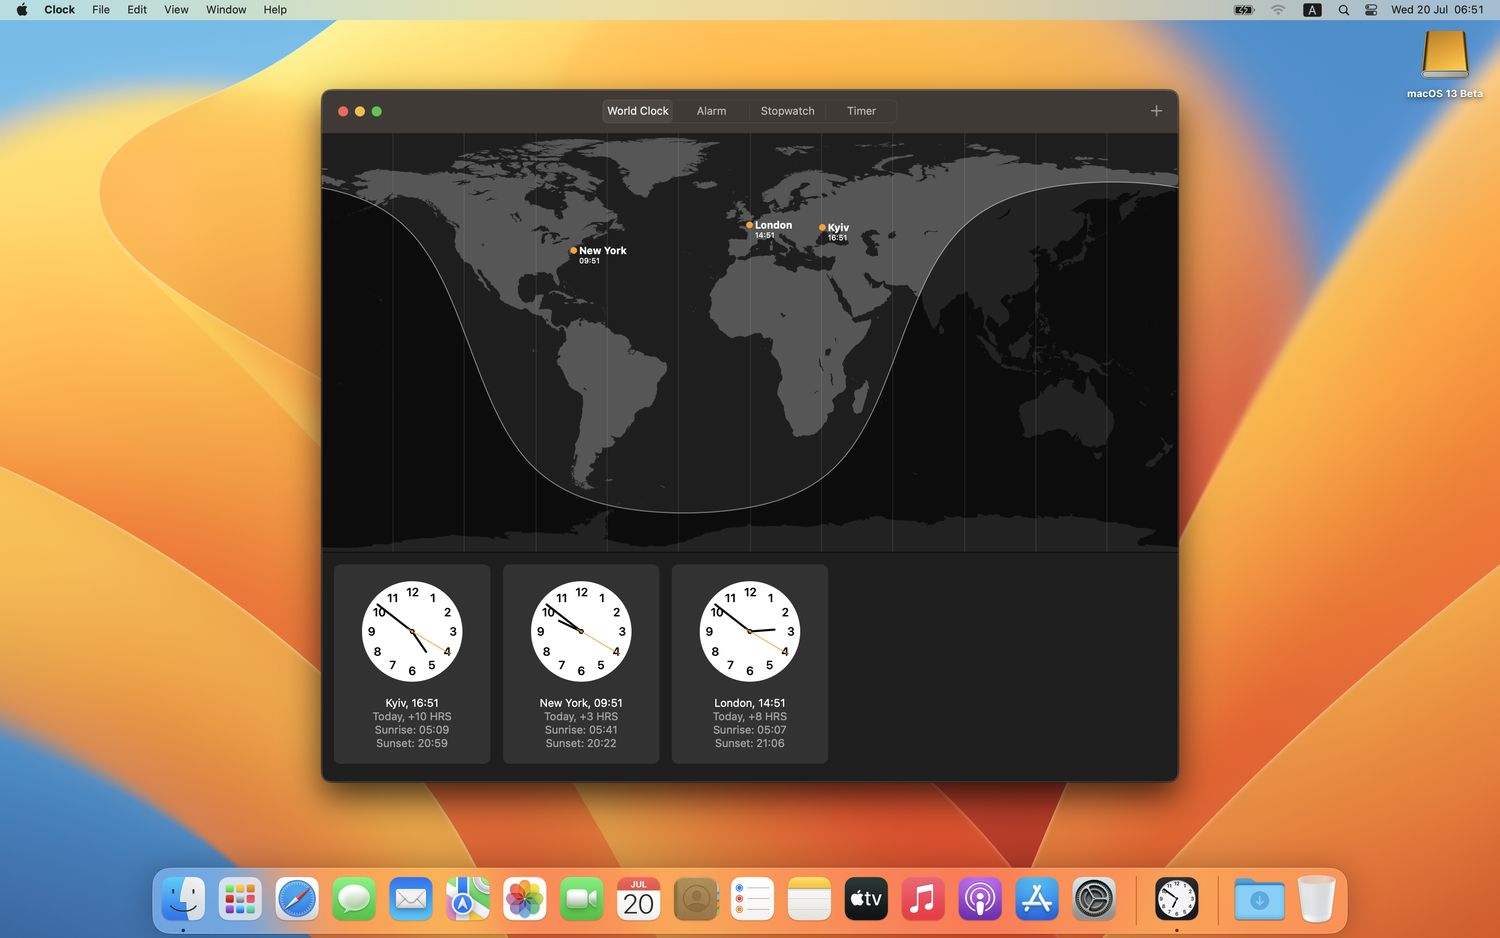Screen dimensions: 1500x938
Task: Open System Settings from the Dock
Action: pyautogui.click(x=1094, y=899)
